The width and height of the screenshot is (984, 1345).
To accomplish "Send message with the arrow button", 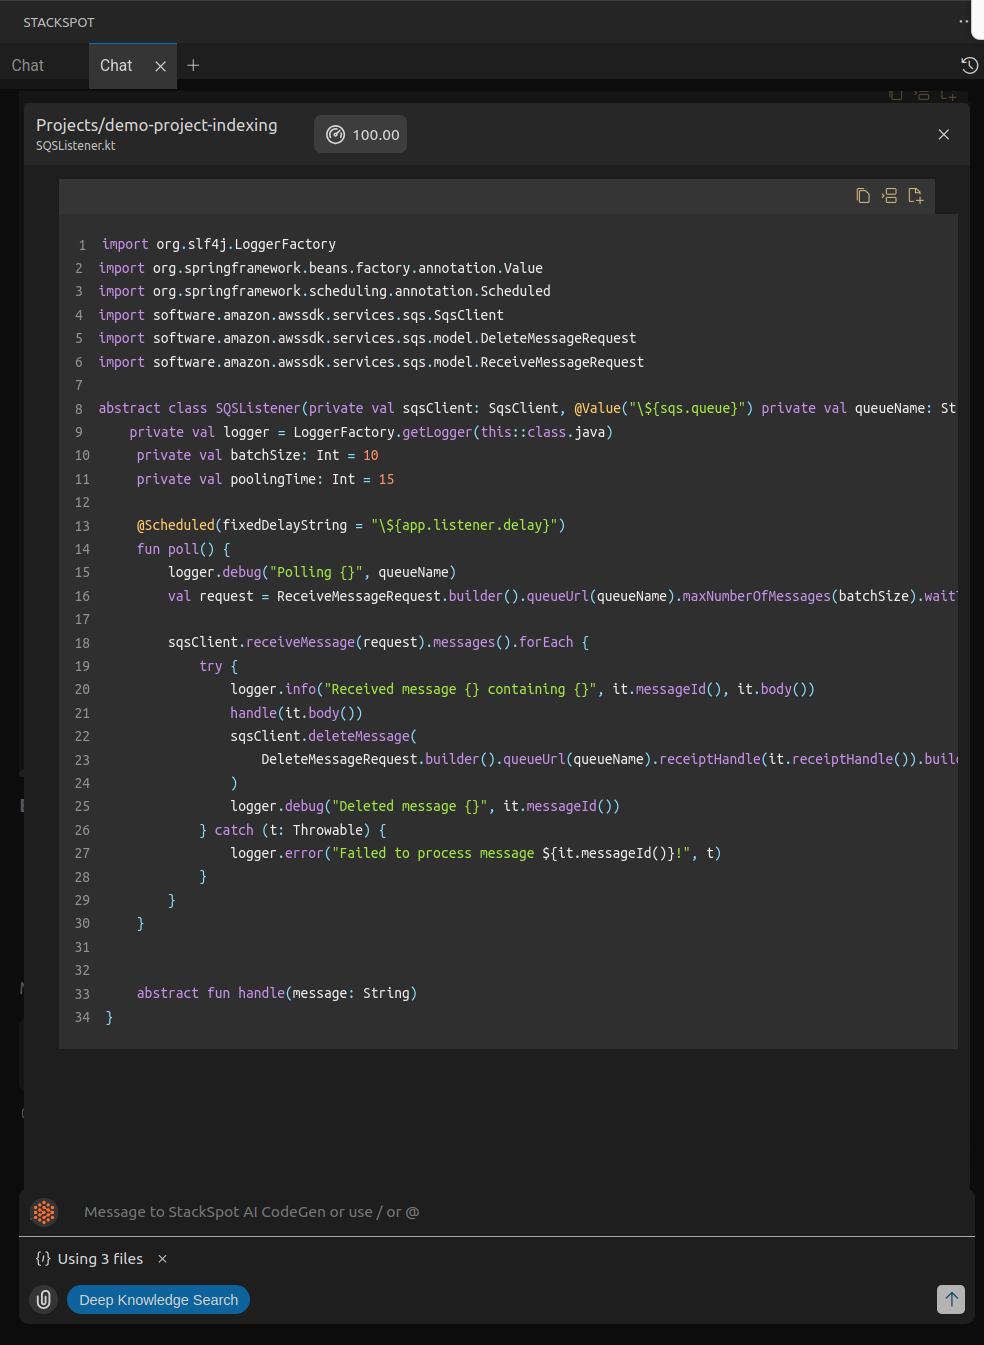I will pyautogui.click(x=951, y=1299).
